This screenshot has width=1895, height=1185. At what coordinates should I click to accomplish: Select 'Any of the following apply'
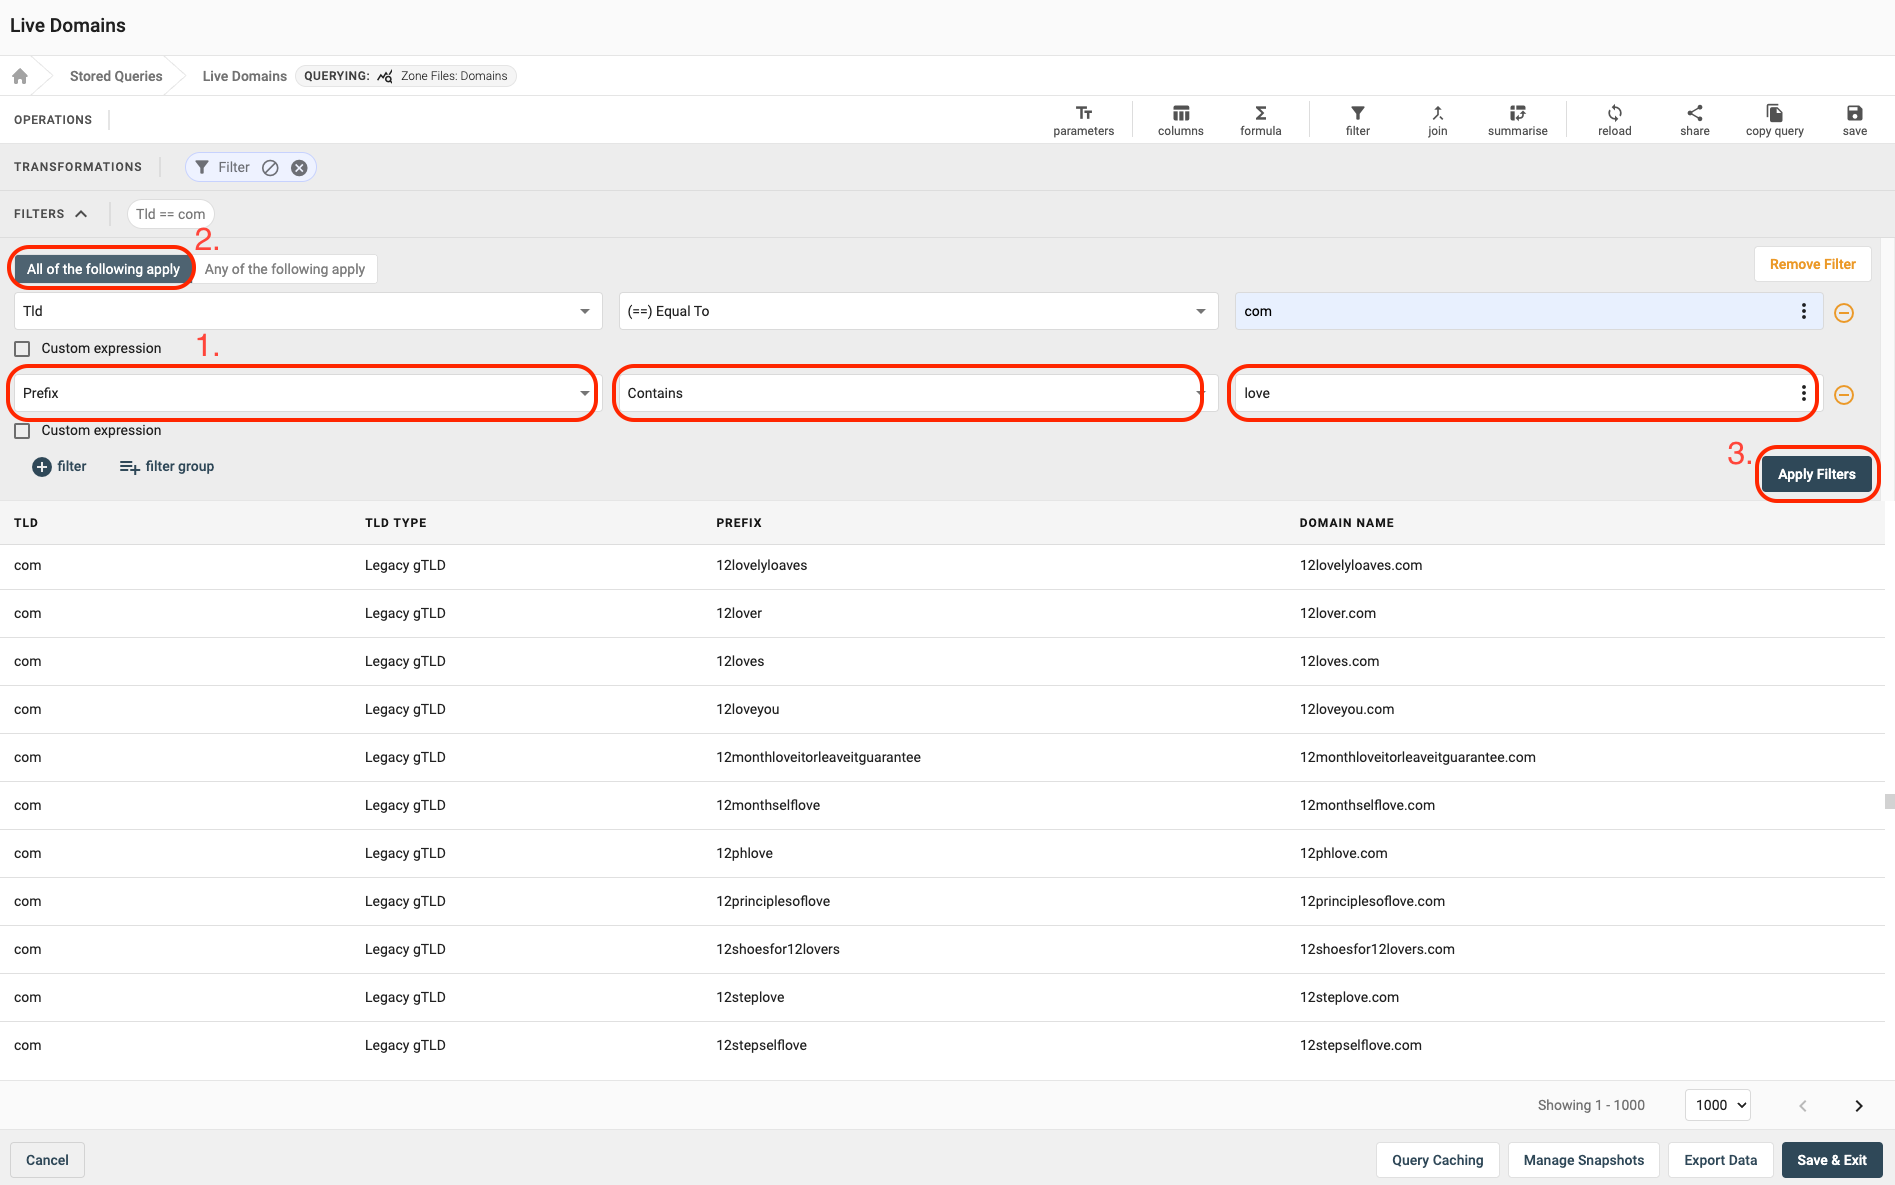pyautogui.click(x=285, y=269)
